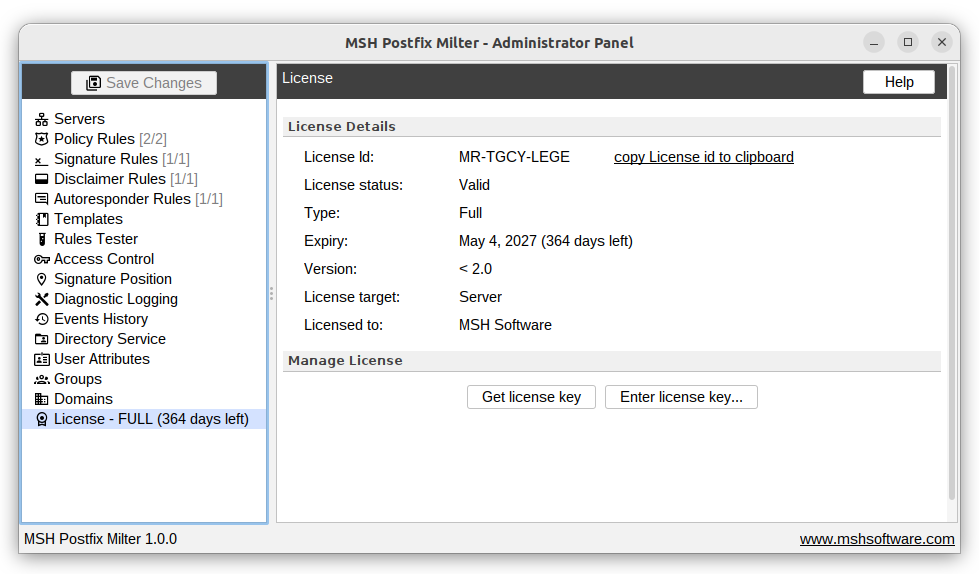Viewport: 979px width, 574px height.
Task: Click the Licensed to value MSH Software
Action: click(505, 325)
